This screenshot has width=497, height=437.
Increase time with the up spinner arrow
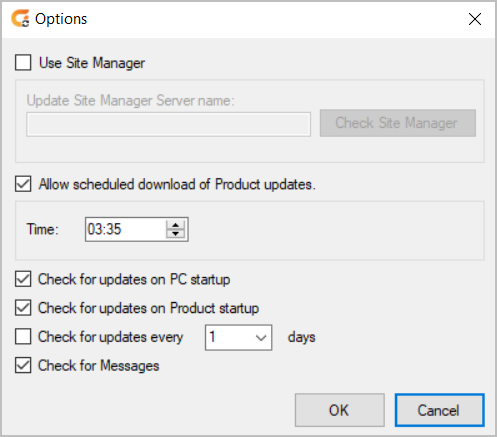click(x=175, y=224)
